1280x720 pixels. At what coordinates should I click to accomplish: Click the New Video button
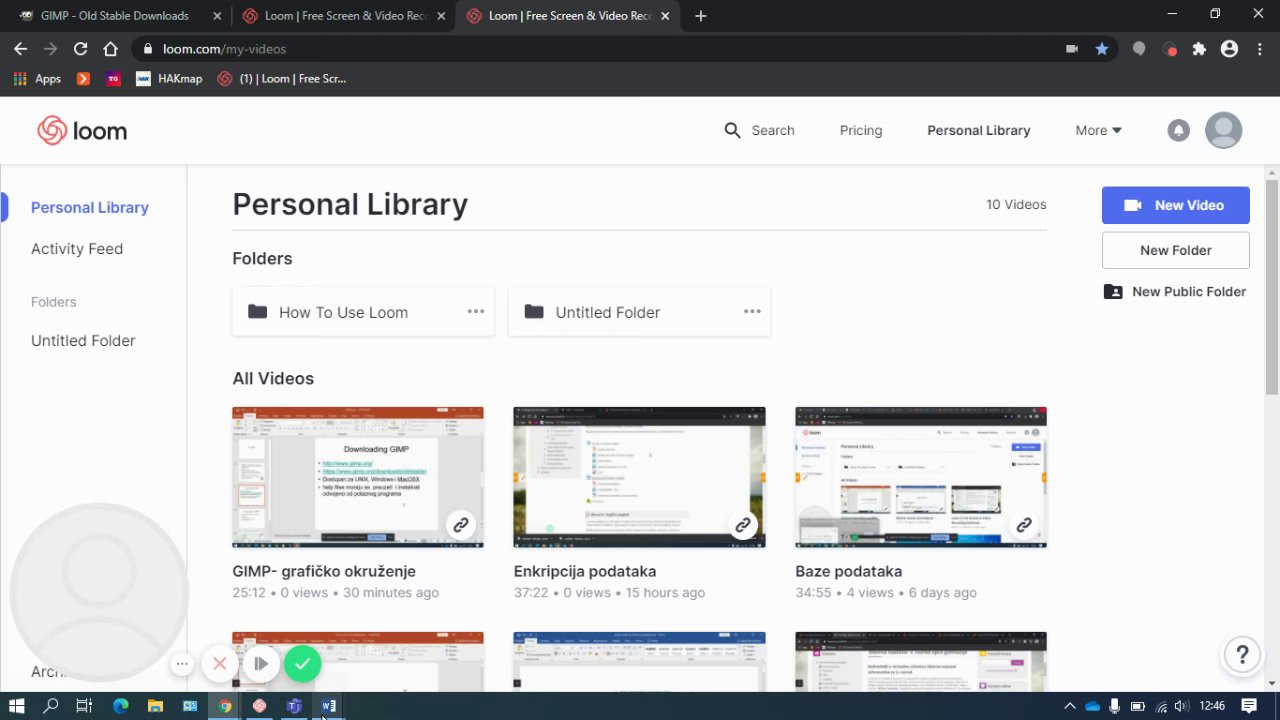coord(1176,205)
